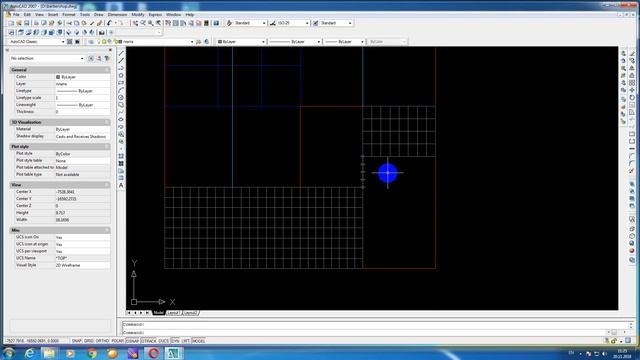Viewport: 640px width, 360px height.
Task: Toggle OTRACK in status bar
Action: point(149,341)
